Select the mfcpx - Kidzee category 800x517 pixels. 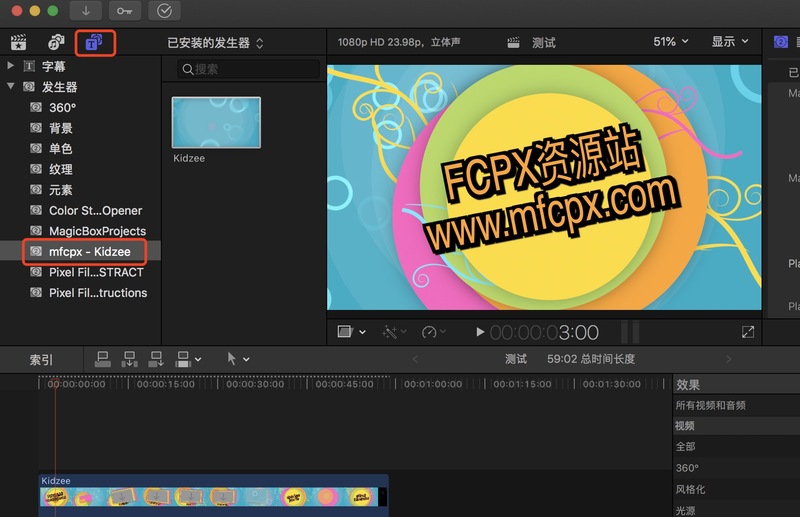tap(89, 252)
